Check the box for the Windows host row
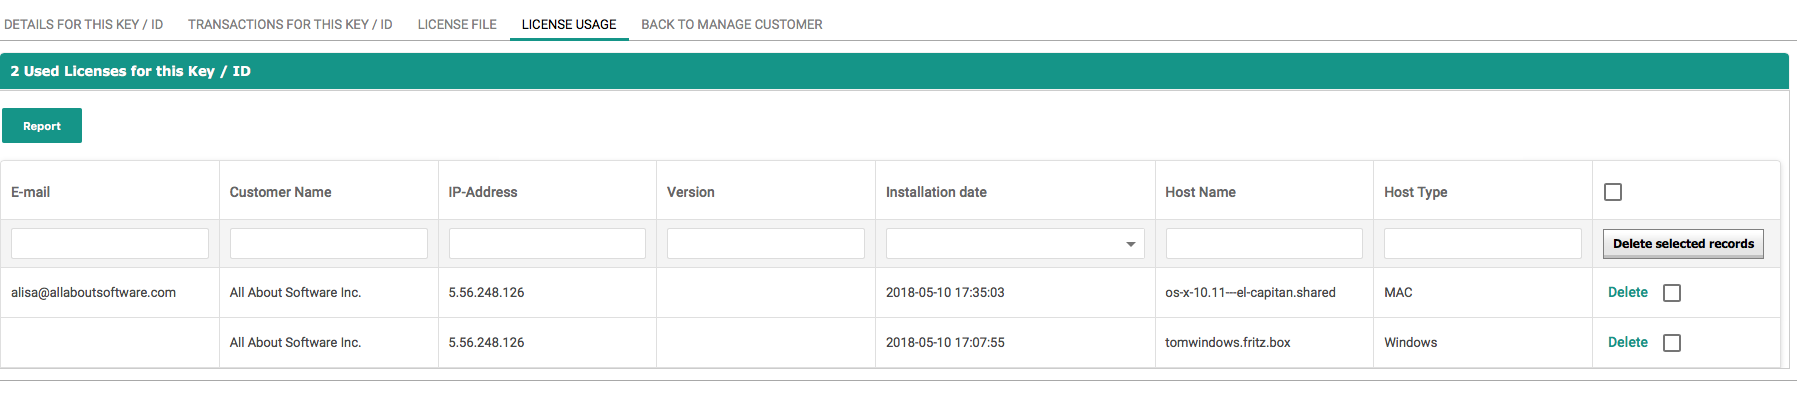Image resolution: width=1797 pixels, height=416 pixels. click(1672, 343)
